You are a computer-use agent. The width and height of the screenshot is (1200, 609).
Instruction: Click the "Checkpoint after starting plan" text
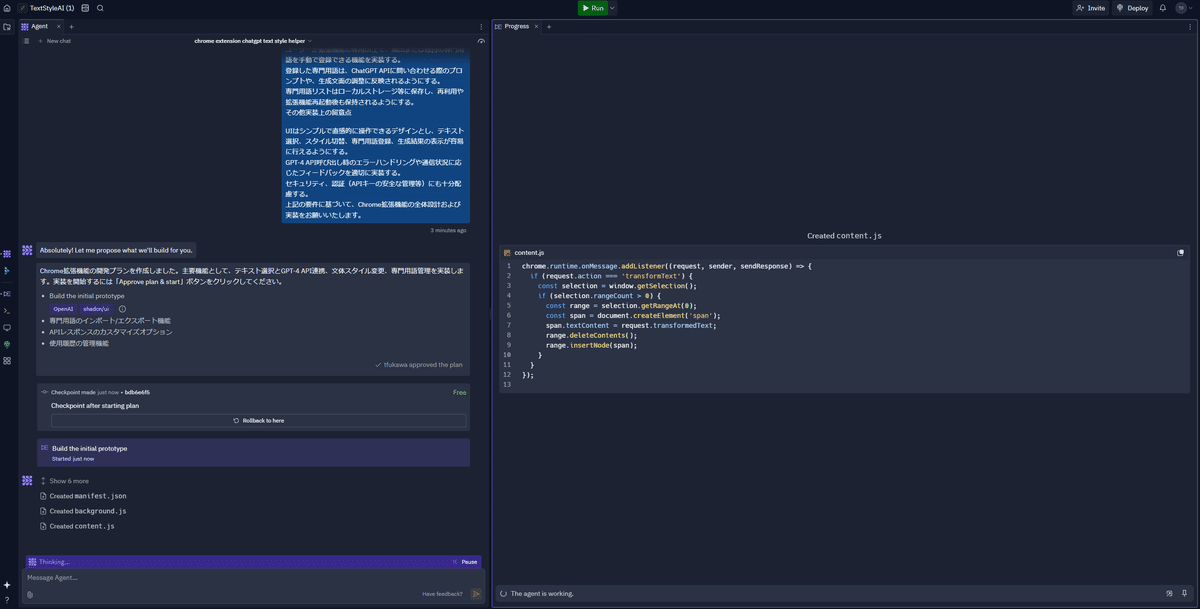95,405
